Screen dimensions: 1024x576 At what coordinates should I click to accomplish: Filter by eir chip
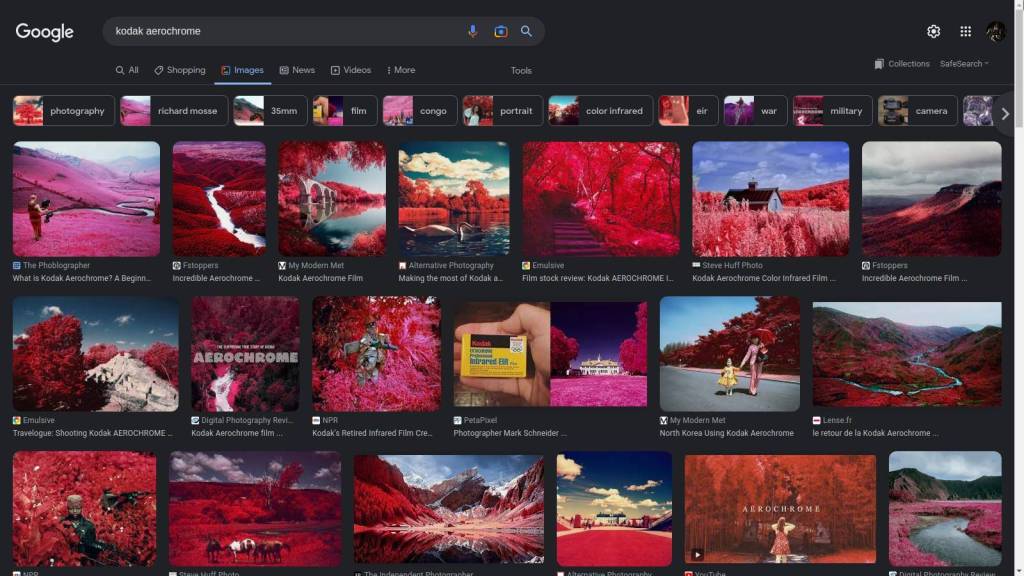tap(688, 111)
